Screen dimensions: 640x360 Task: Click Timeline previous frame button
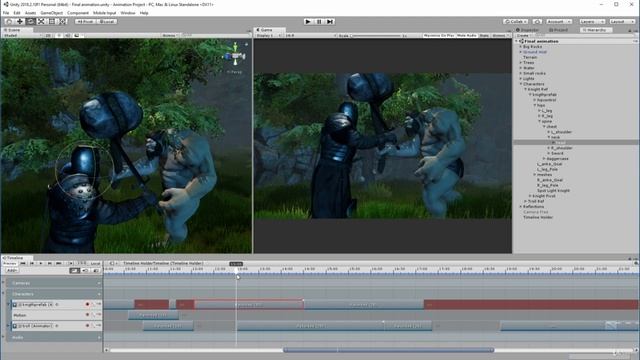click(32, 263)
